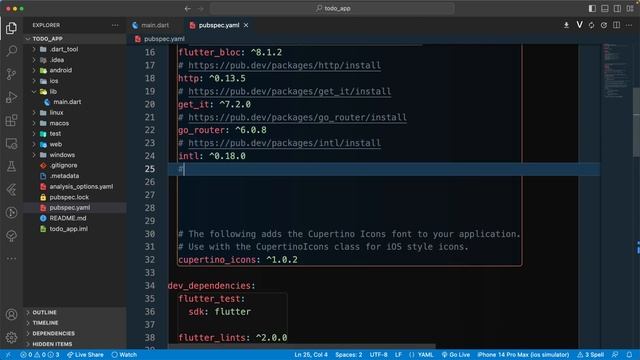The height and width of the screenshot is (360, 640).
Task: Click the get packages download icon
Action: point(566,25)
